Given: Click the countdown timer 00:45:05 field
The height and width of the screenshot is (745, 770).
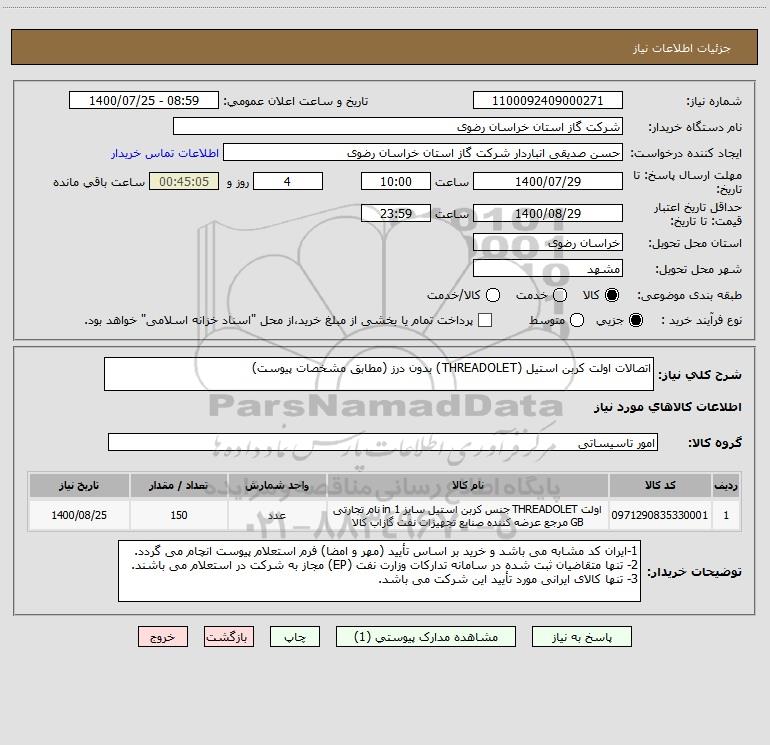Looking at the screenshot, I should [184, 181].
